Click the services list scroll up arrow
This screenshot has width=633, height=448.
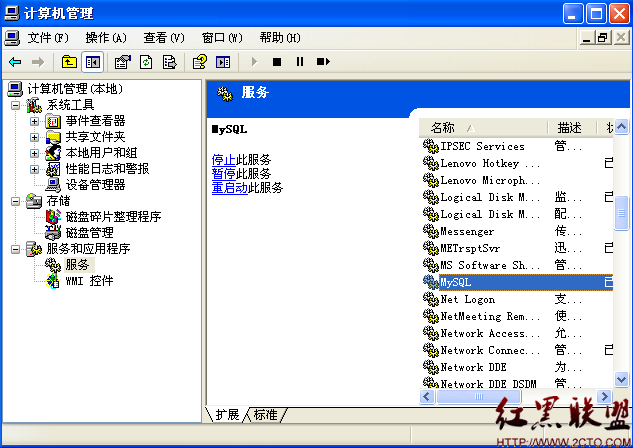(x=621, y=127)
